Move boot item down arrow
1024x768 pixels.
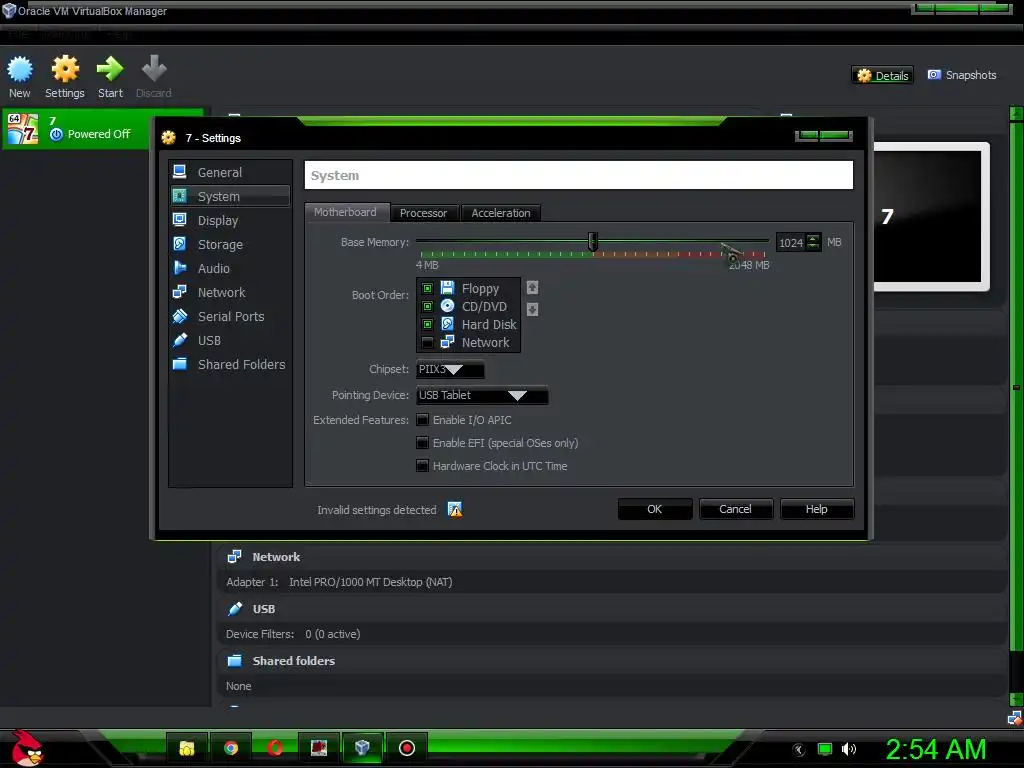tap(532, 310)
